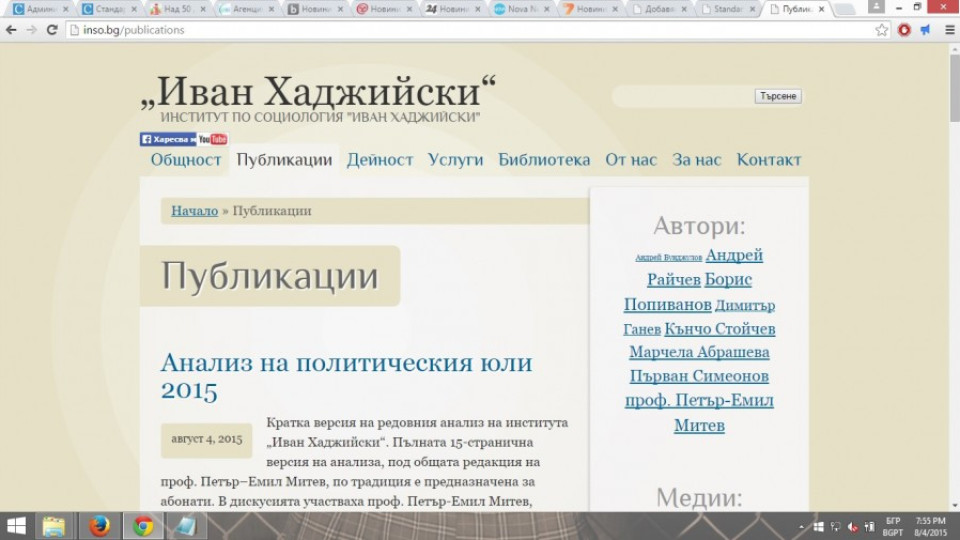Image resolution: width=960 pixels, height=540 pixels.
Task: Close the active 'Публик' tab
Action: (x=822, y=9)
